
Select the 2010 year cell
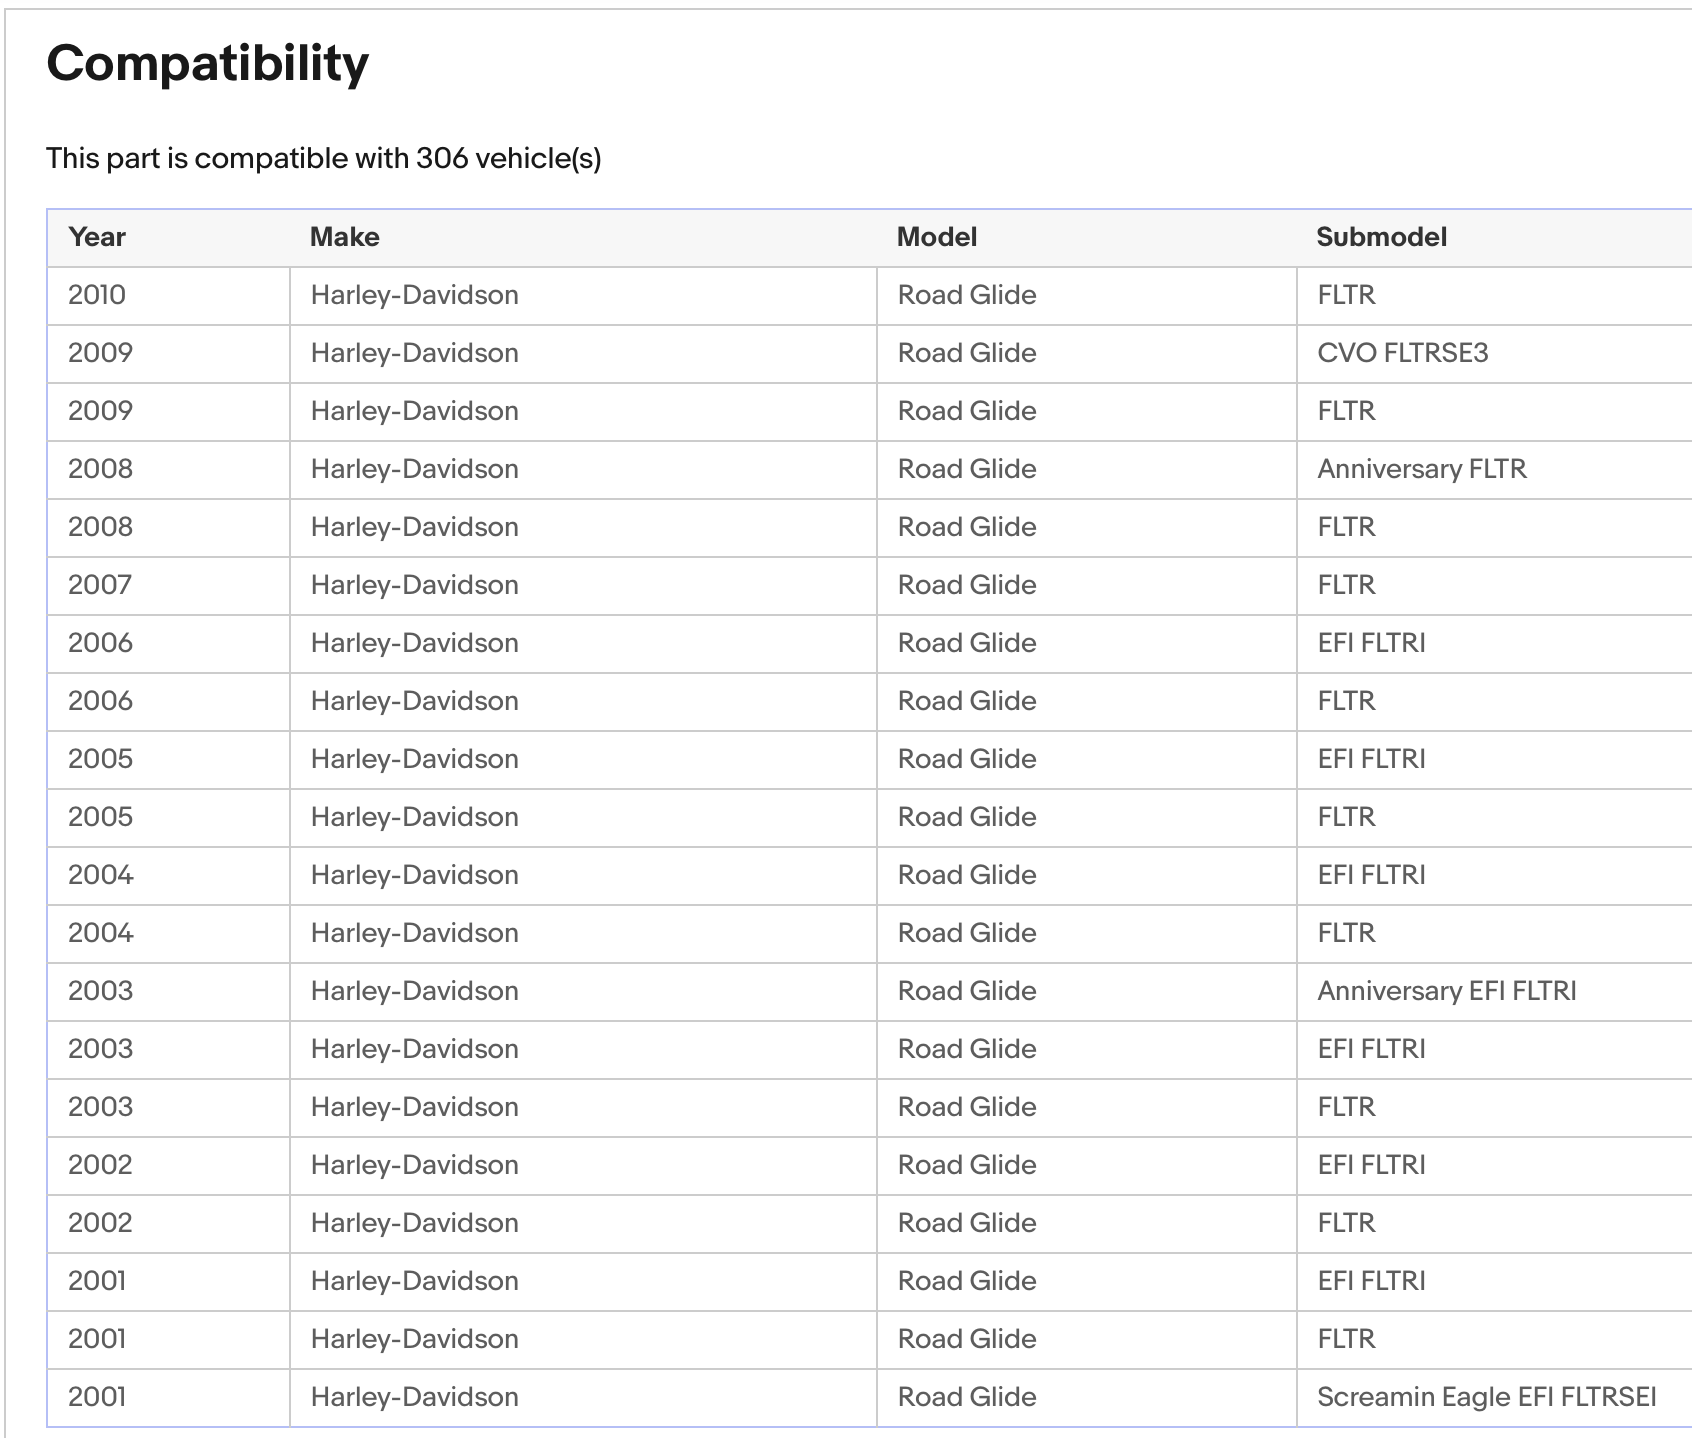point(97,295)
